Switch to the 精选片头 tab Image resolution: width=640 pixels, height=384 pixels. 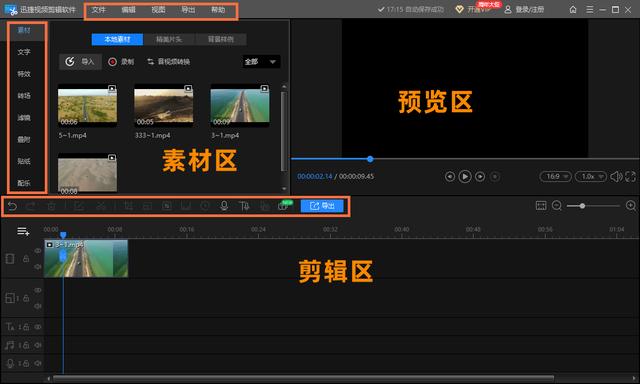pyautogui.click(x=169, y=39)
